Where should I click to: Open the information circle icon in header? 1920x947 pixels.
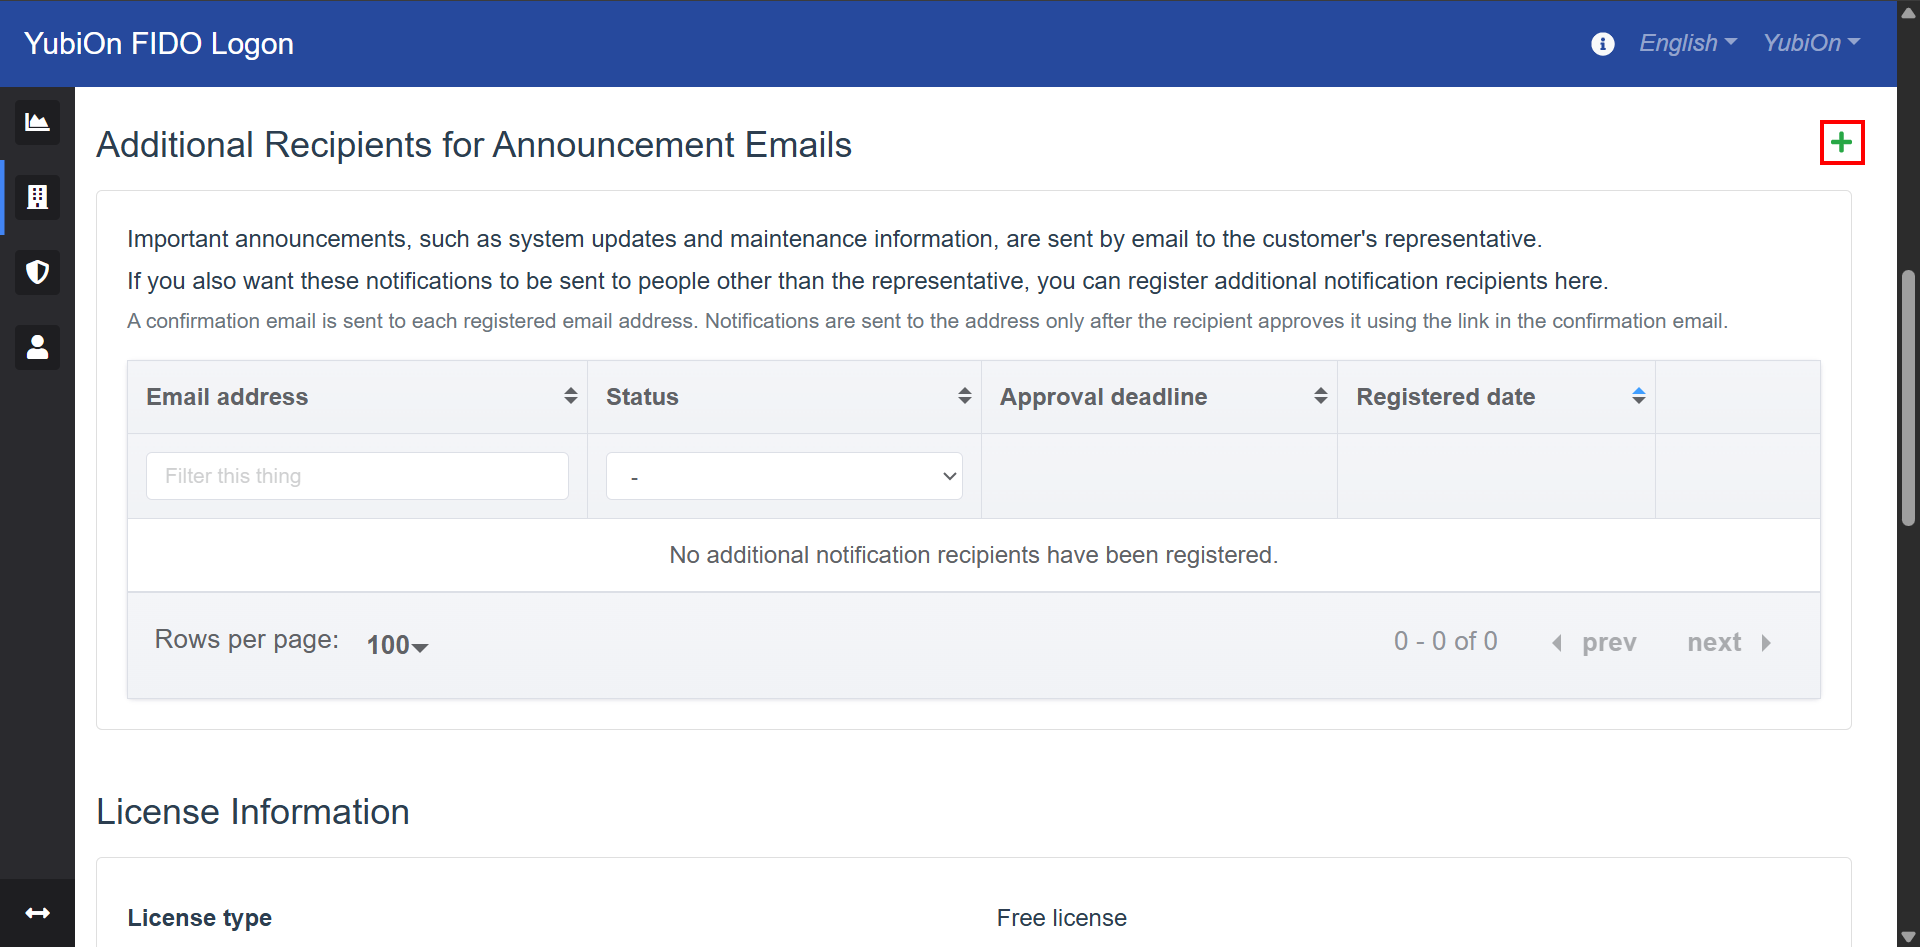(1602, 44)
